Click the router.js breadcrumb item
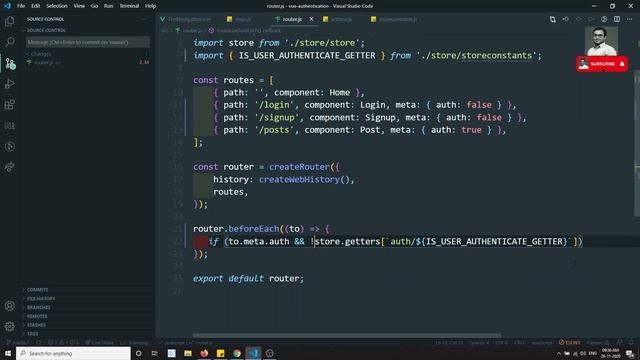640x360 pixels. point(189,31)
